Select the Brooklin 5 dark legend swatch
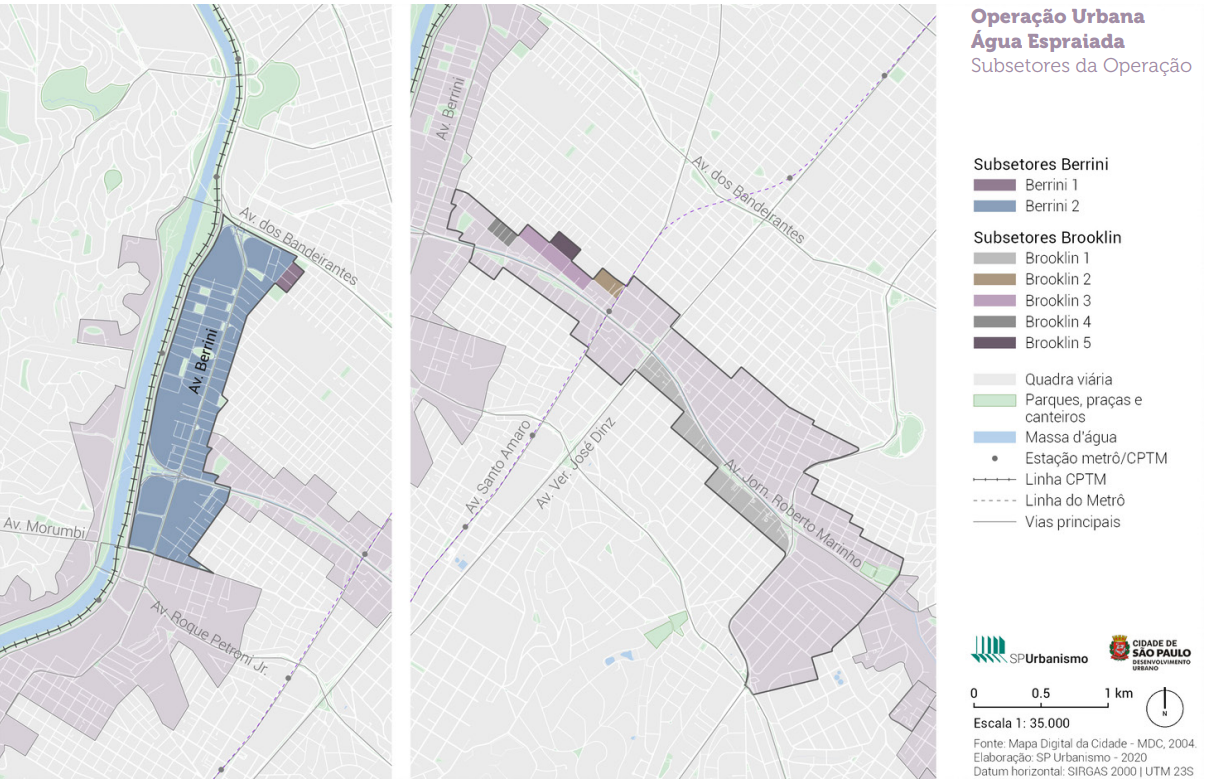Viewport: 1208px width, 779px height. pos(994,343)
